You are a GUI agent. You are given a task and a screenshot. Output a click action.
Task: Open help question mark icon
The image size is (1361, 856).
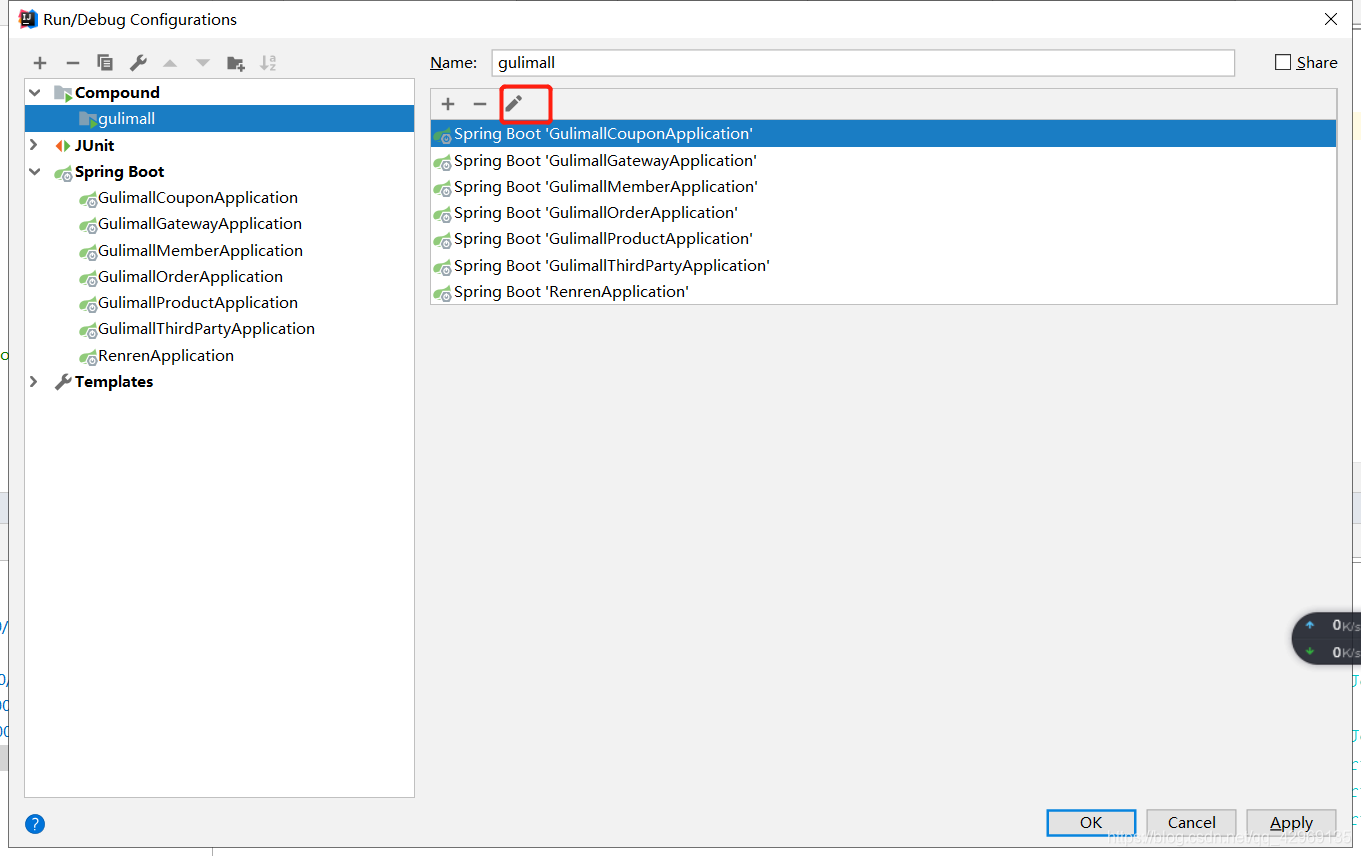pyautogui.click(x=35, y=824)
